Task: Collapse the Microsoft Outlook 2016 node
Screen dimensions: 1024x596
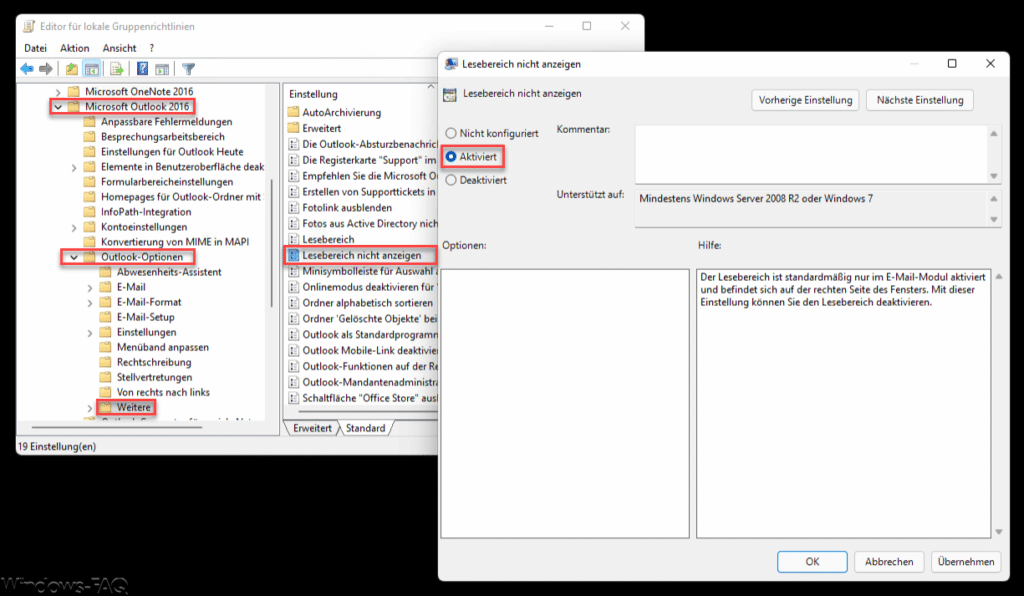Action: [58, 106]
